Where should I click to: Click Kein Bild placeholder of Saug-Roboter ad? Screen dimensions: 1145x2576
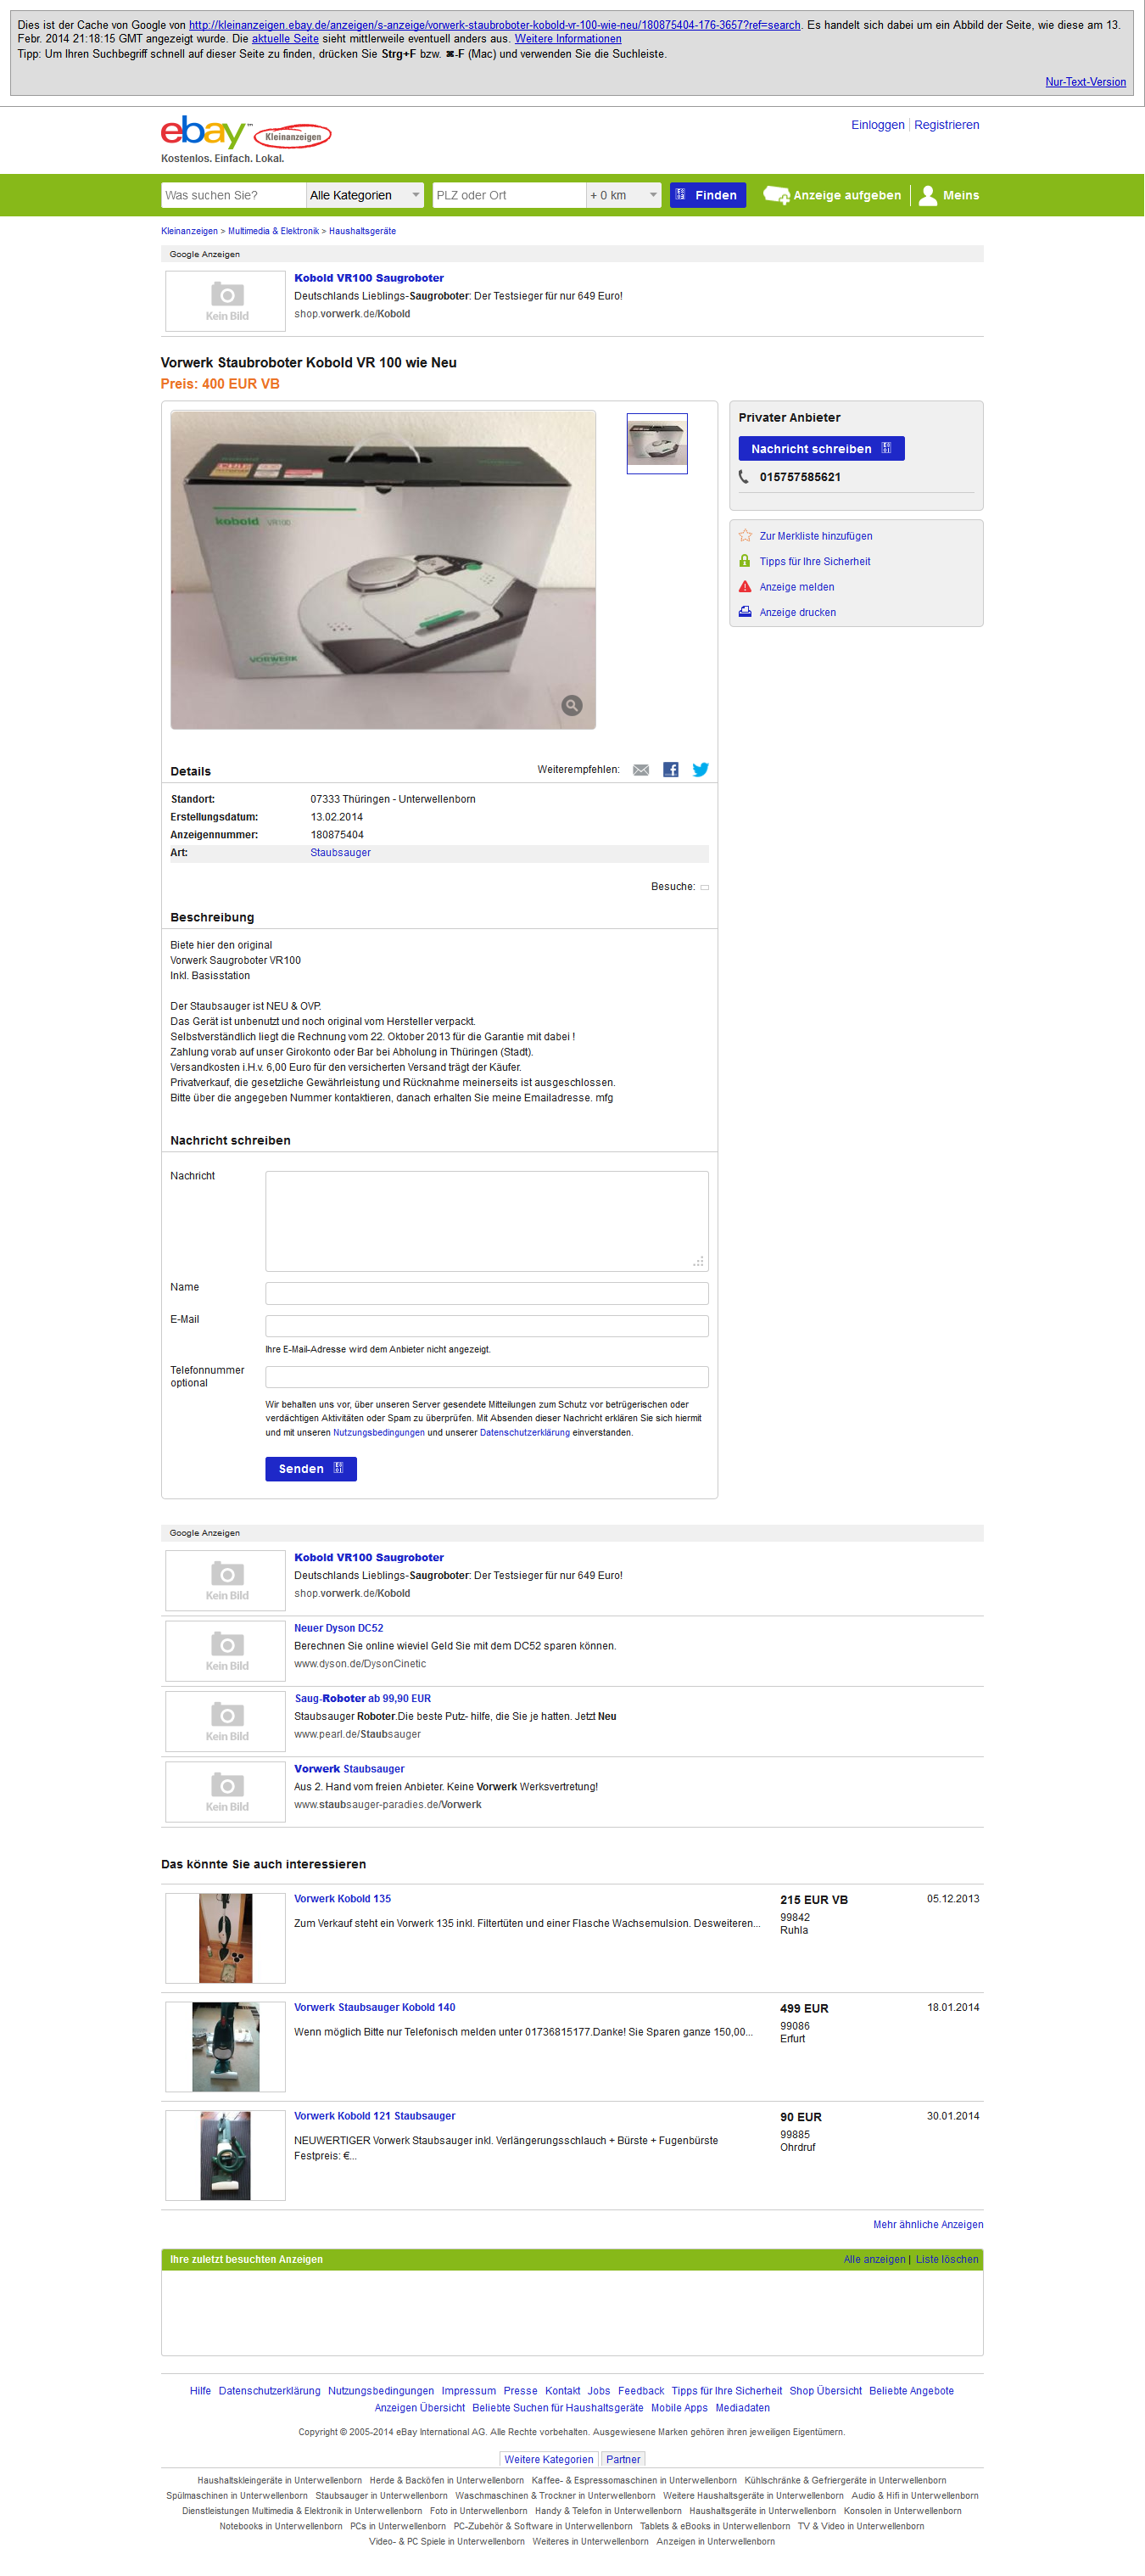pyautogui.click(x=226, y=1721)
